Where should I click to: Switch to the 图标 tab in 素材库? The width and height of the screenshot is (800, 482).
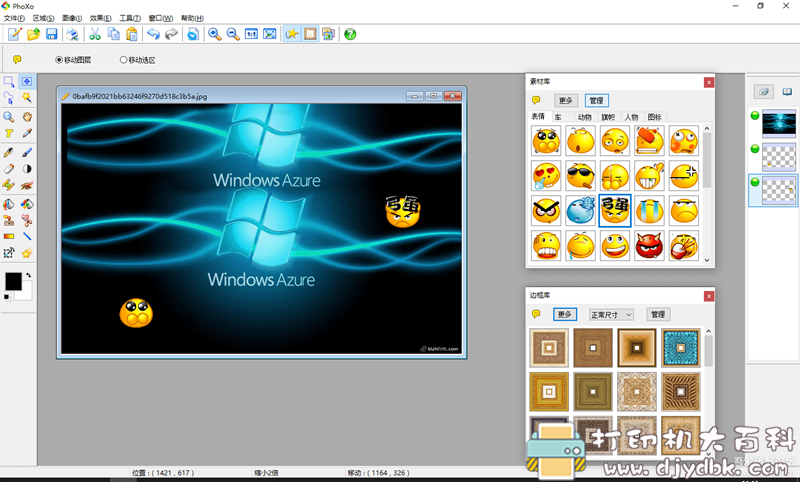point(655,117)
